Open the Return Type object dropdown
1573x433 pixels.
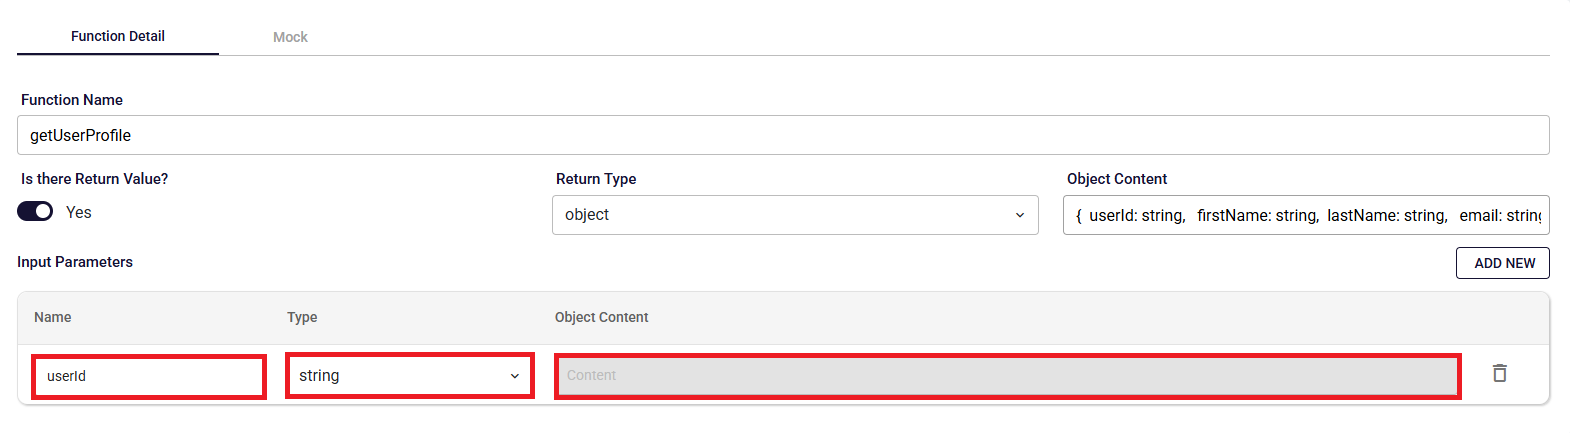[x=795, y=215]
